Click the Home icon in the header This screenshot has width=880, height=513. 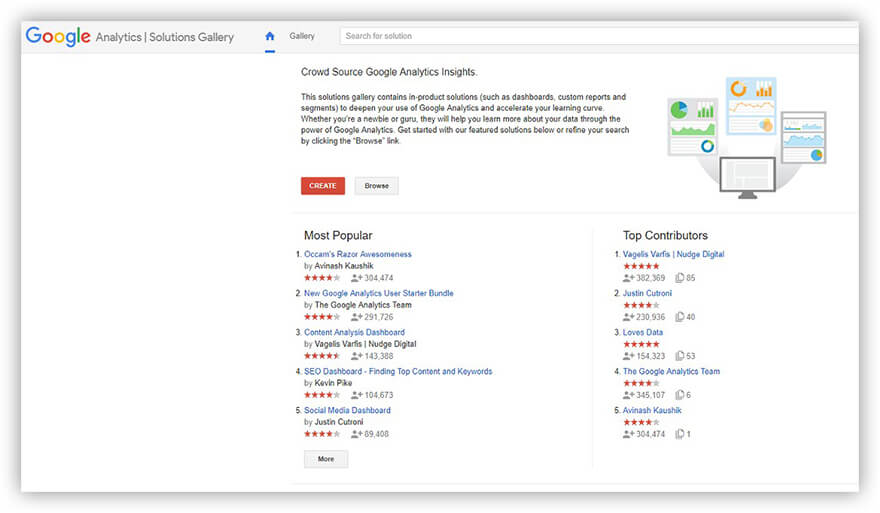pyautogui.click(x=270, y=36)
